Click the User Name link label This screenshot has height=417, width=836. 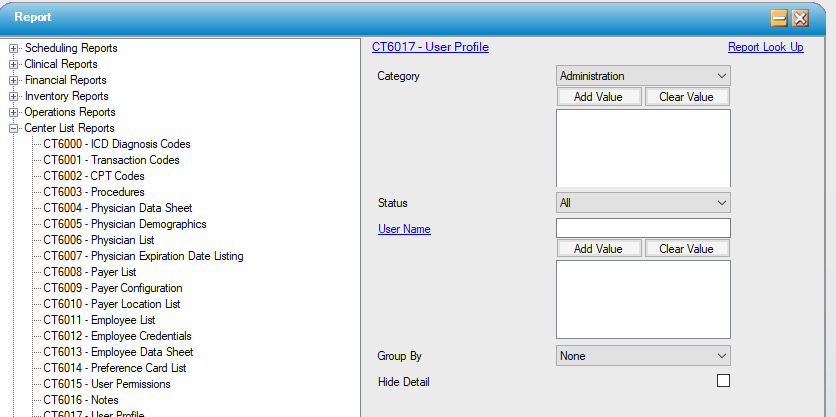coord(404,229)
